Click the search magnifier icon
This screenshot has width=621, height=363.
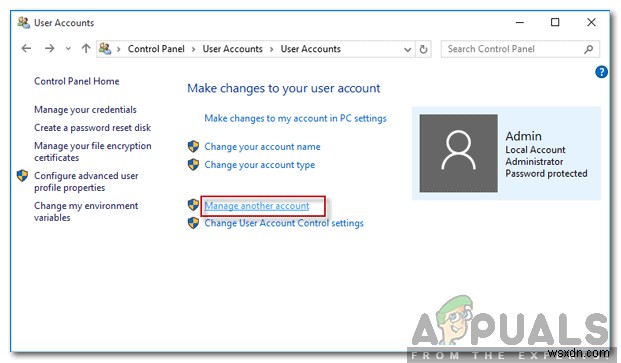pyautogui.click(x=589, y=49)
